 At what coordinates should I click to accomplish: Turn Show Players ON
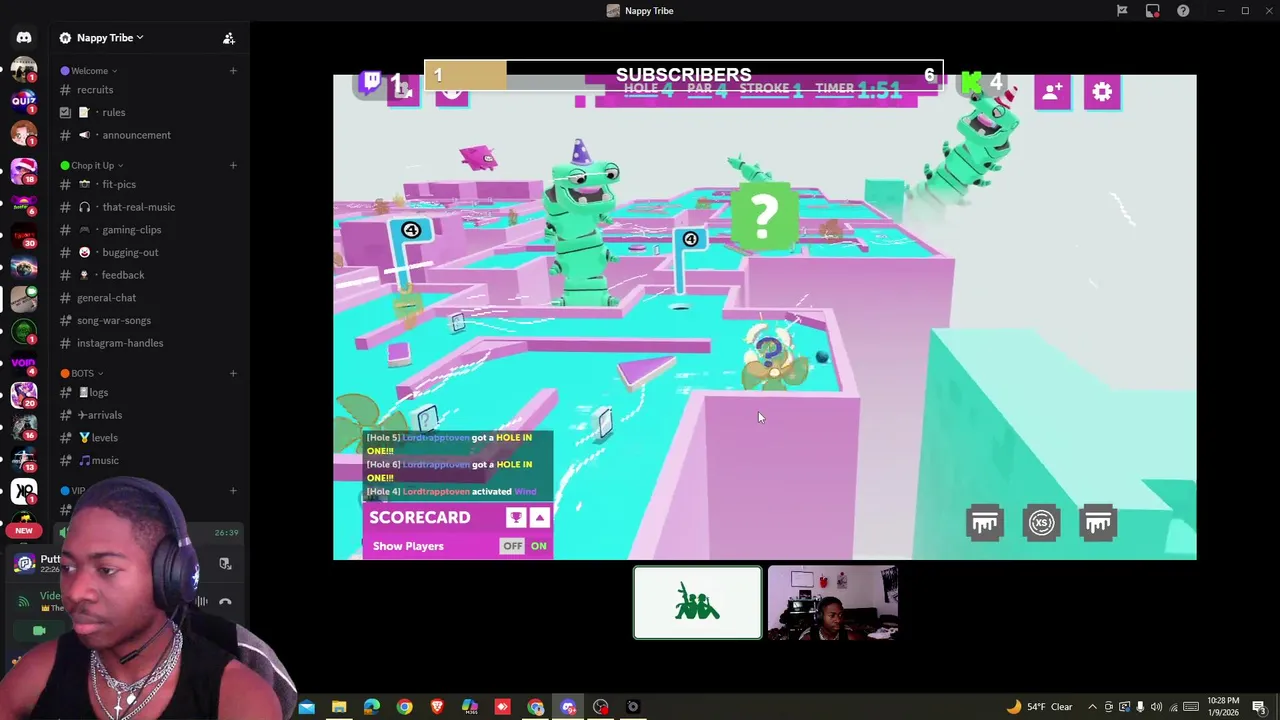coord(538,546)
